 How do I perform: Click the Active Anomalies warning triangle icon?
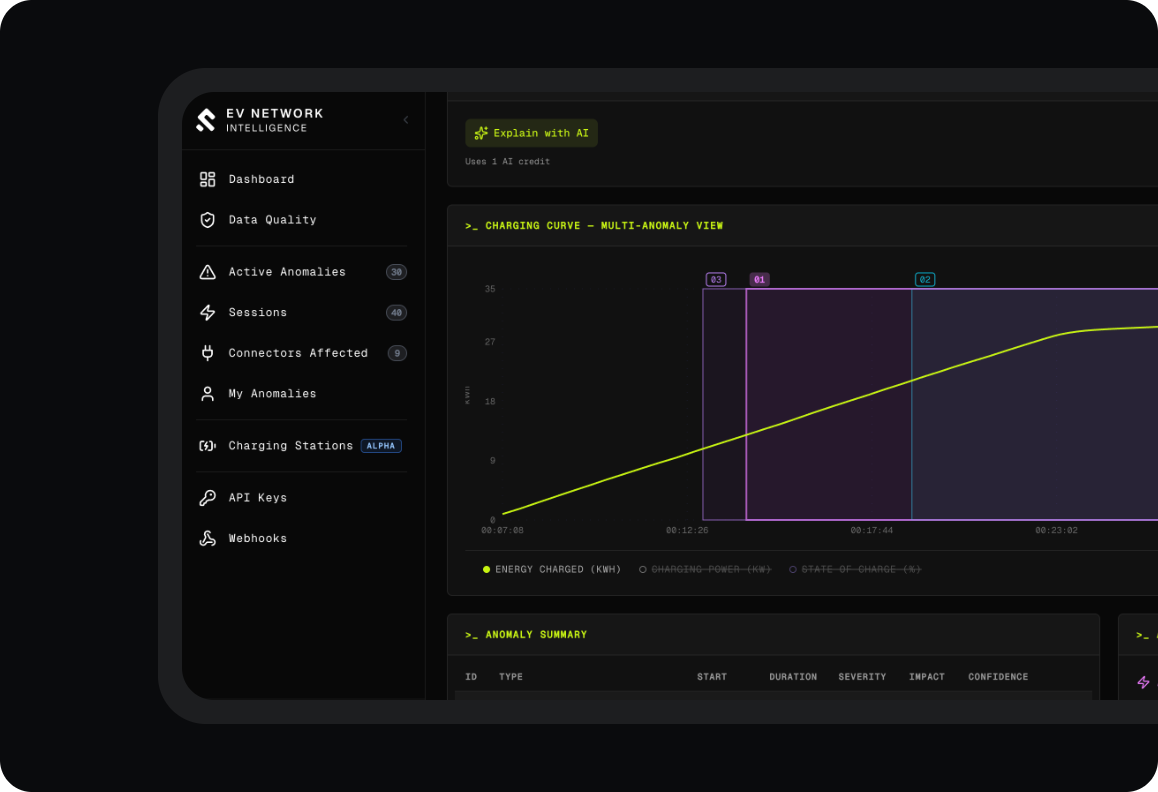[208, 272]
